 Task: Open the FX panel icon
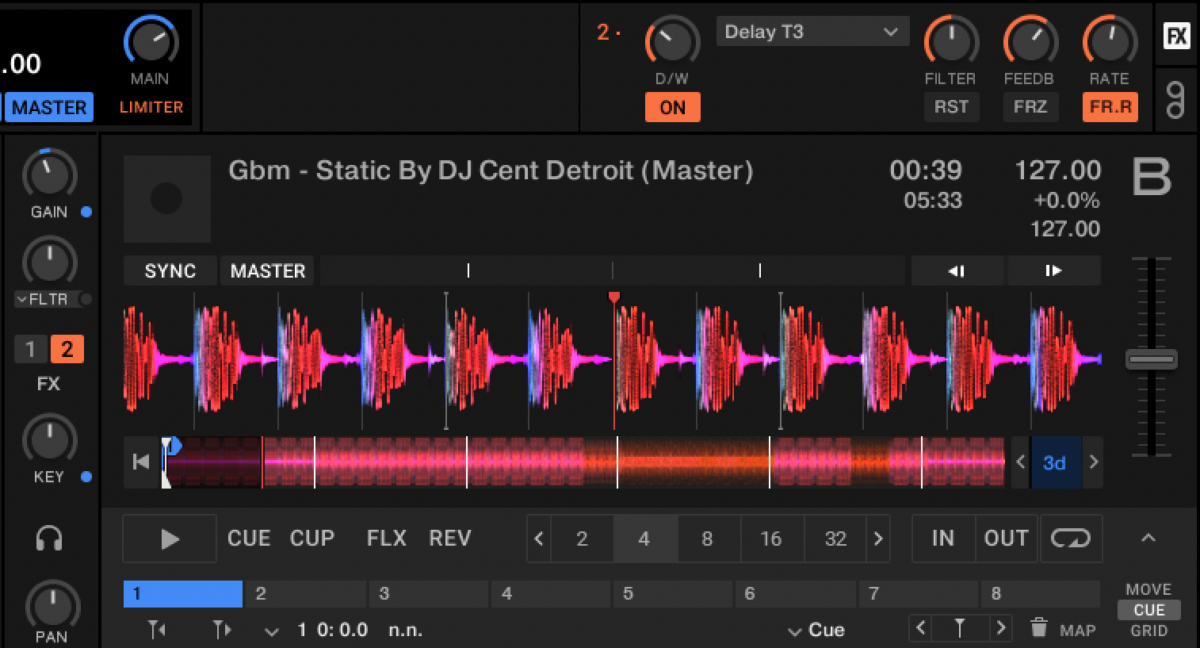[1176, 37]
